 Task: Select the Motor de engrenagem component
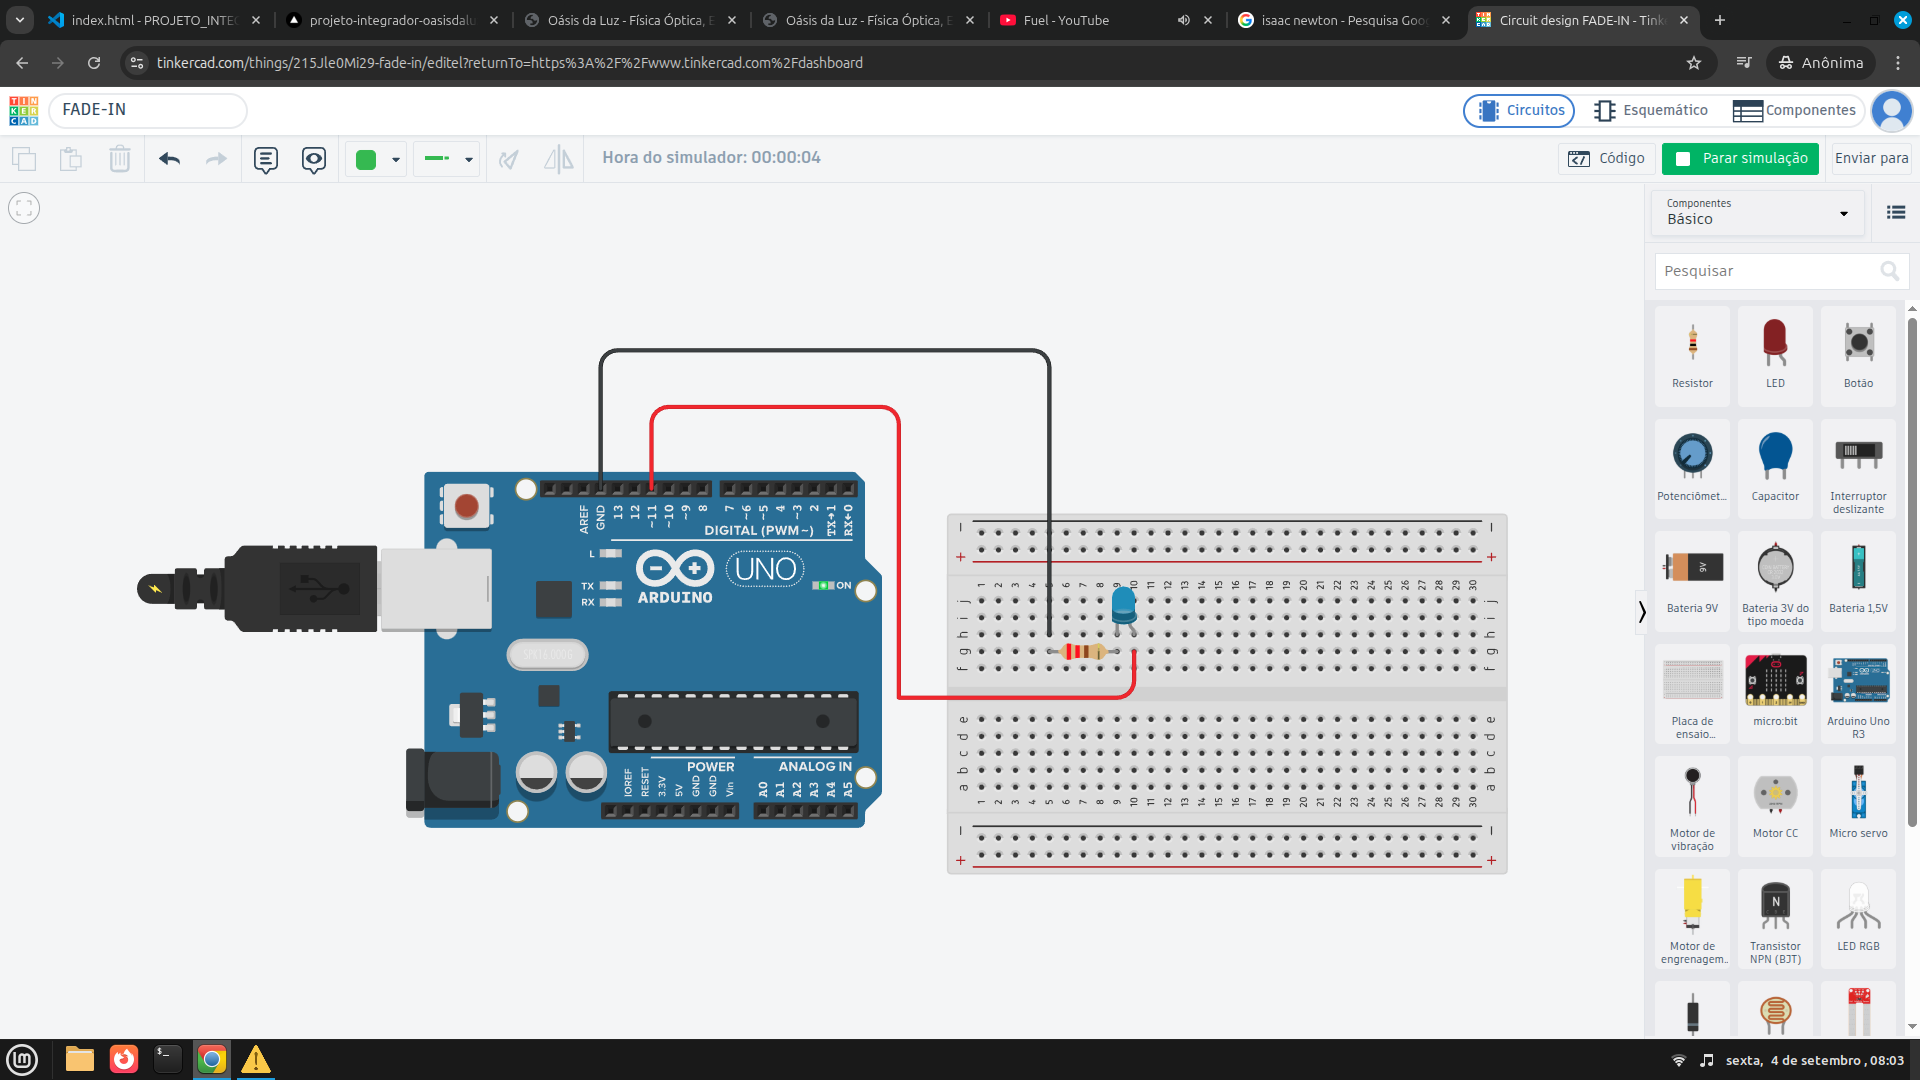[1692, 918]
